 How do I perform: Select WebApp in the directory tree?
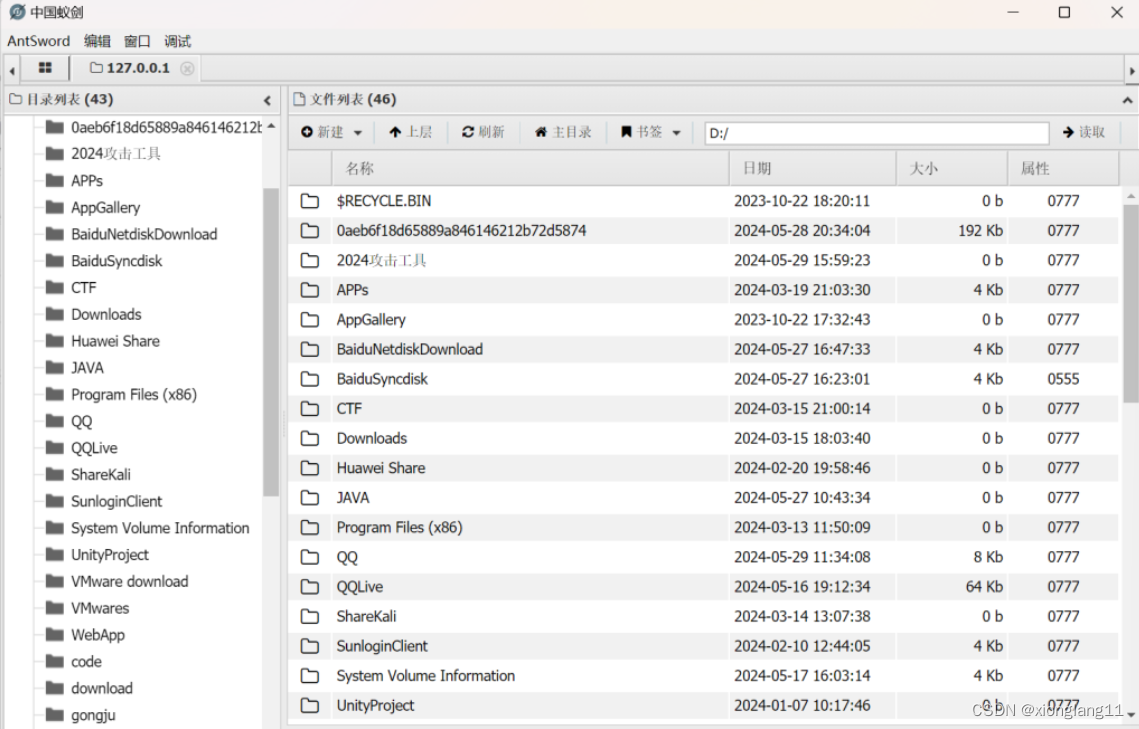98,635
